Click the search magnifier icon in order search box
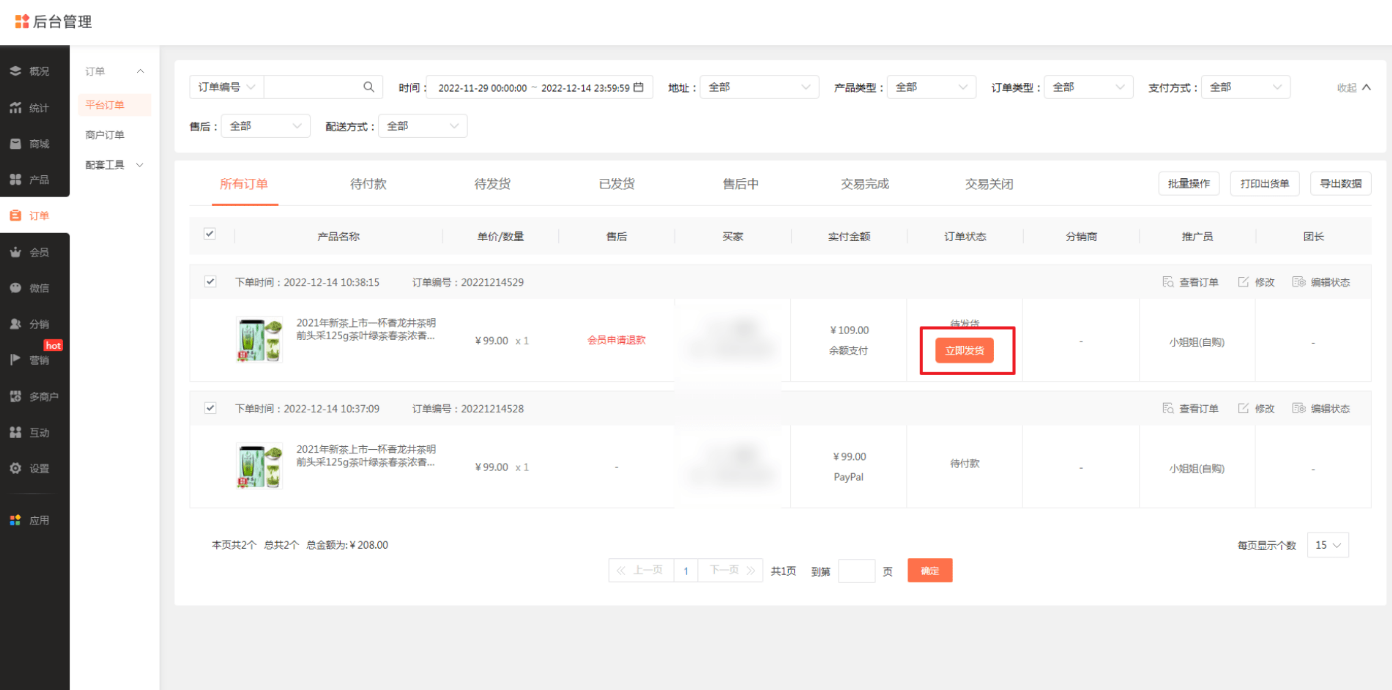Viewport: 1392px width, 690px height. pos(369,87)
